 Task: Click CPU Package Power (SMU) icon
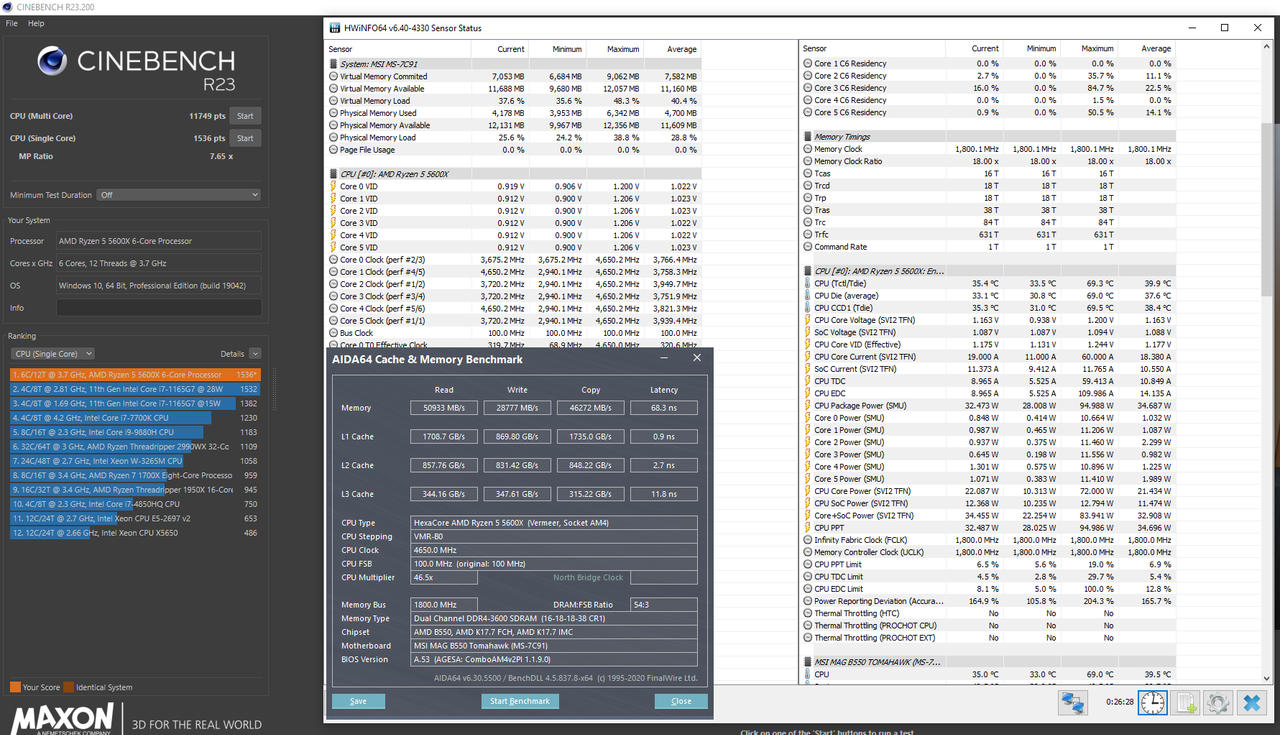click(807, 405)
